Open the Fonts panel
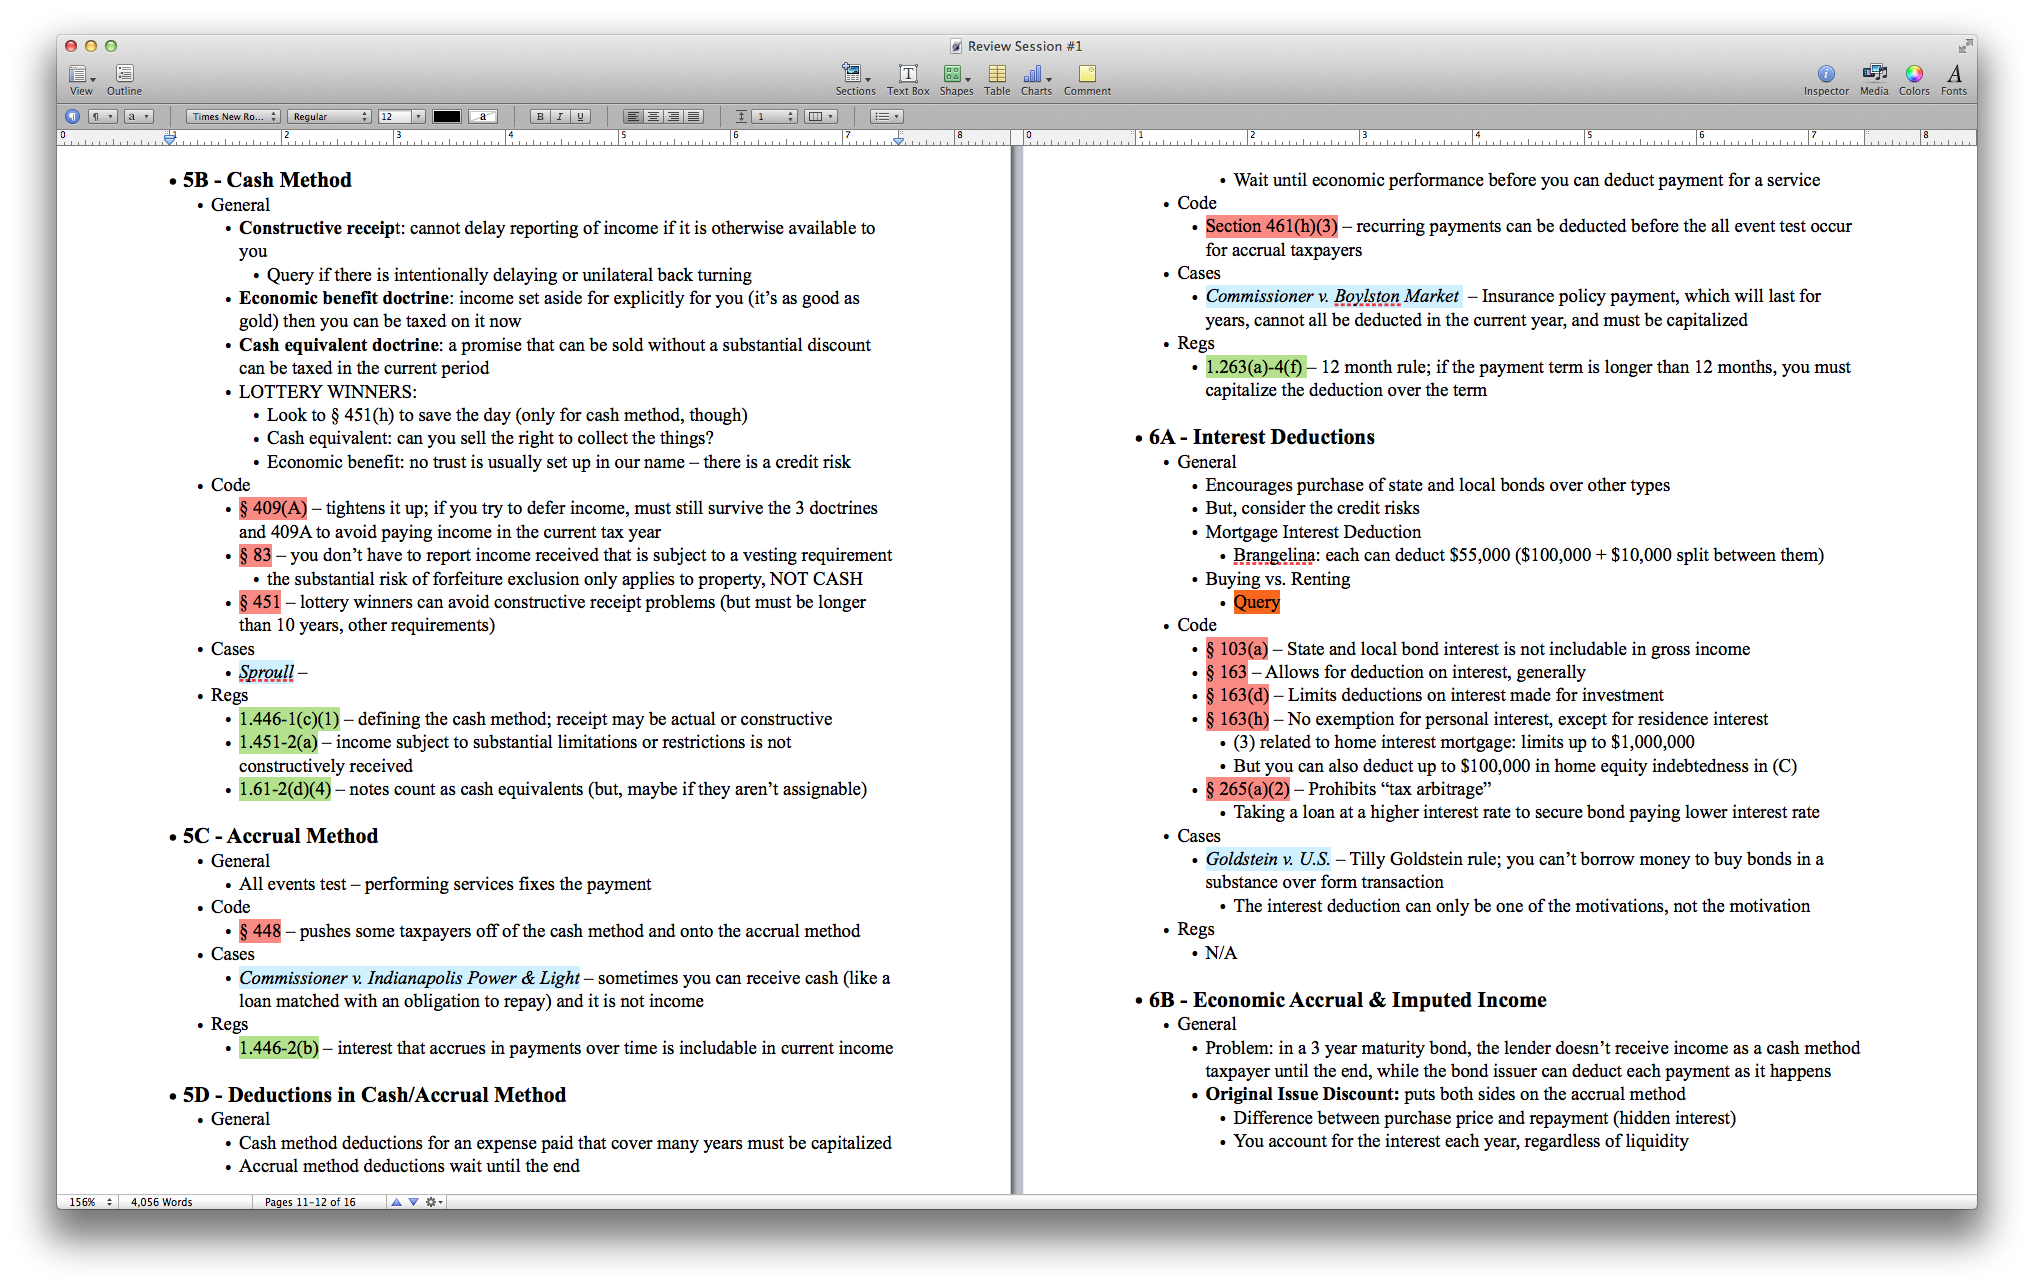The width and height of the screenshot is (2034, 1288). pos(1954,79)
